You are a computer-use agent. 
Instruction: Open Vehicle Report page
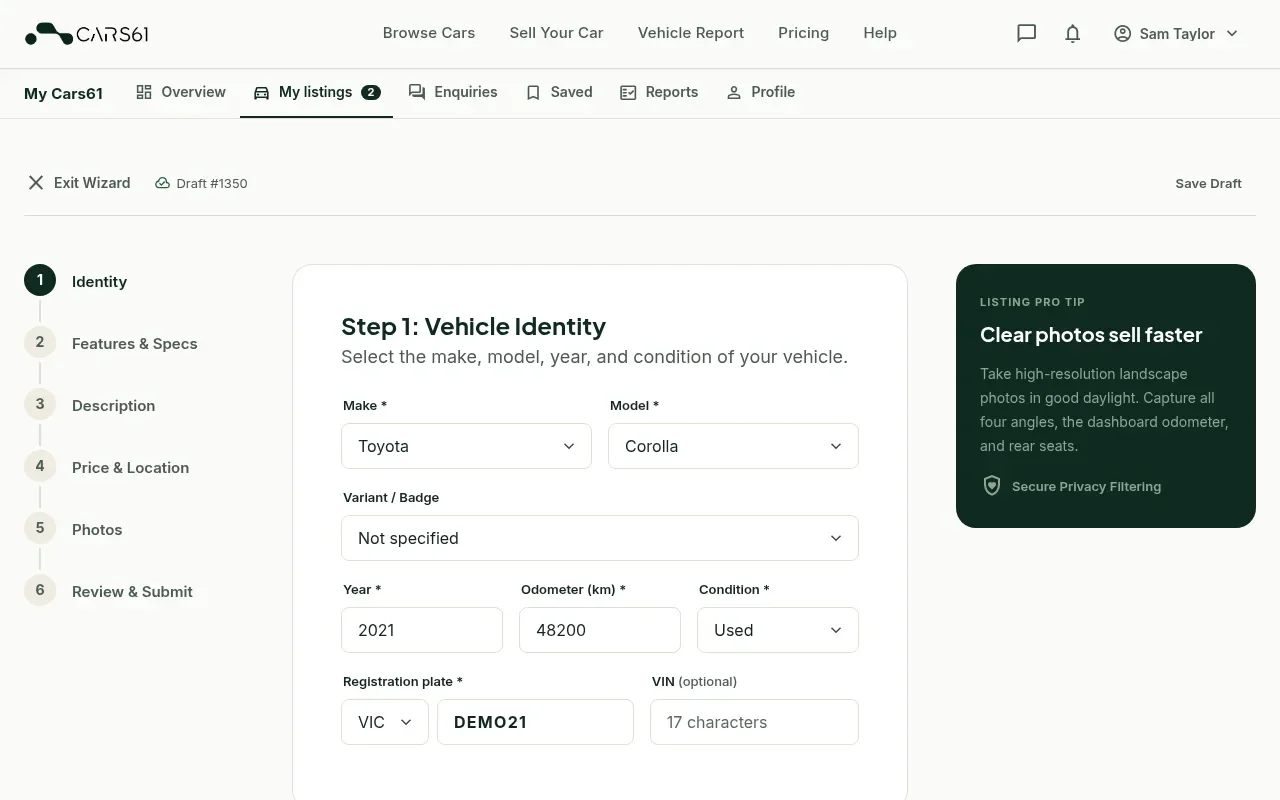691,33
